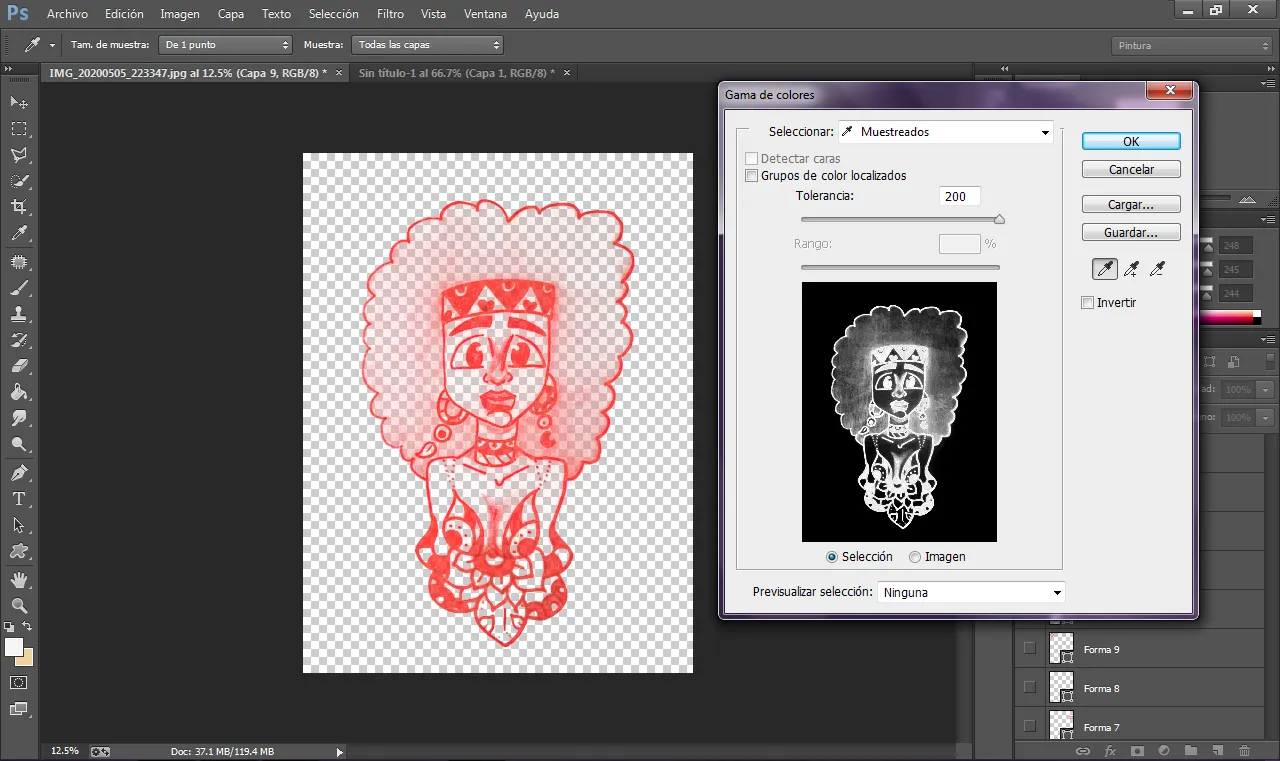Select the Custom Shape tool

pos(19,550)
